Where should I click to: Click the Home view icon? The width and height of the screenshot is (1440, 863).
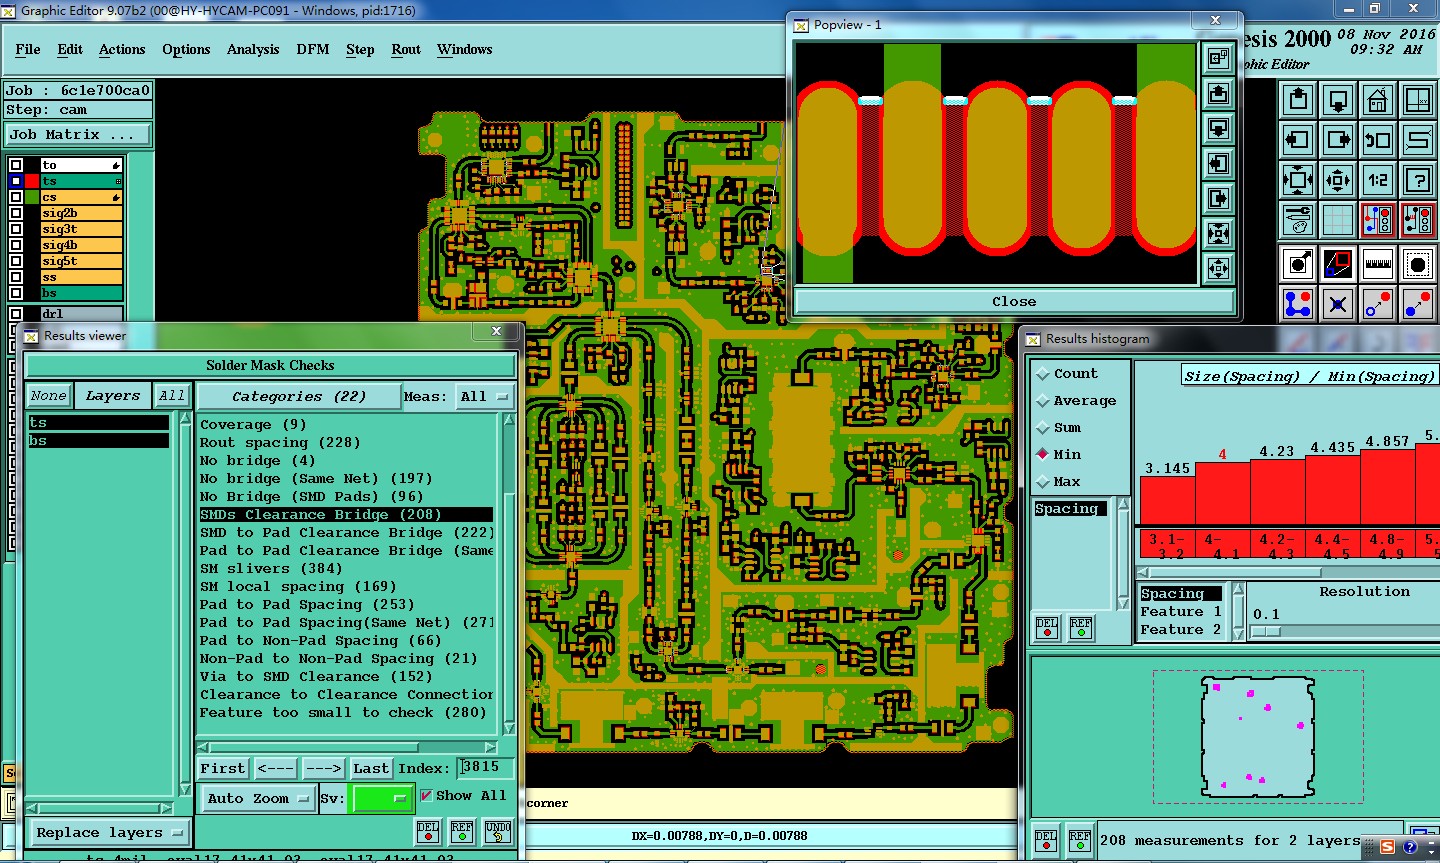click(1378, 100)
